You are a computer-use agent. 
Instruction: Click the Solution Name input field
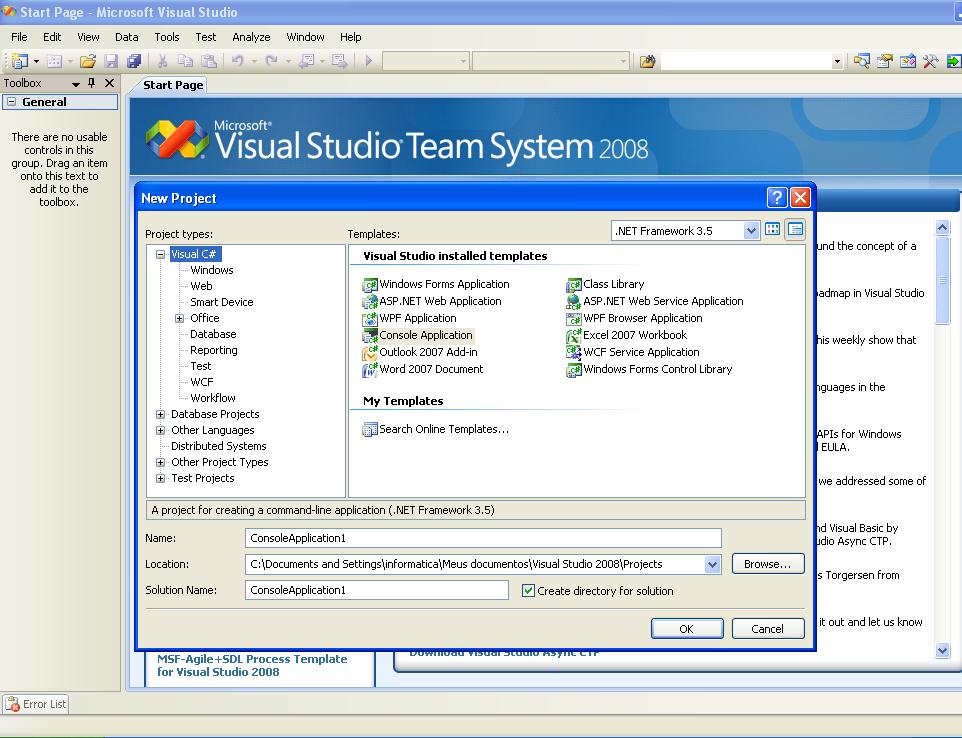[377, 590]
